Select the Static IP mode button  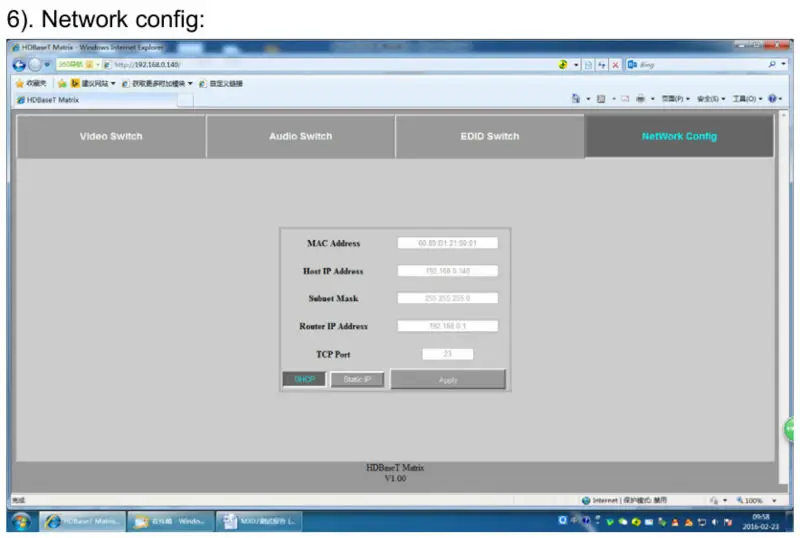click(357, 379)
